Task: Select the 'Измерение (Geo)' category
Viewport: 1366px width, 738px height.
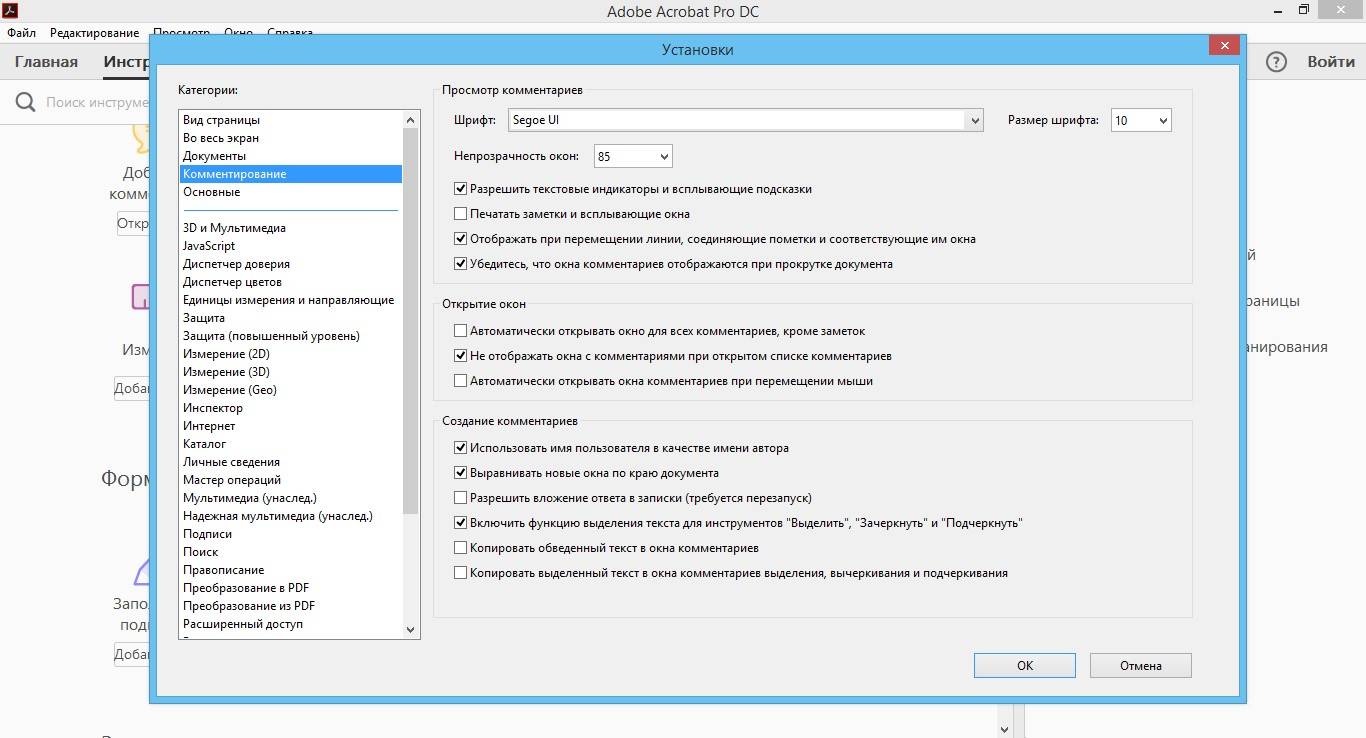Action: pyautogui.click(x=290, y=390)
